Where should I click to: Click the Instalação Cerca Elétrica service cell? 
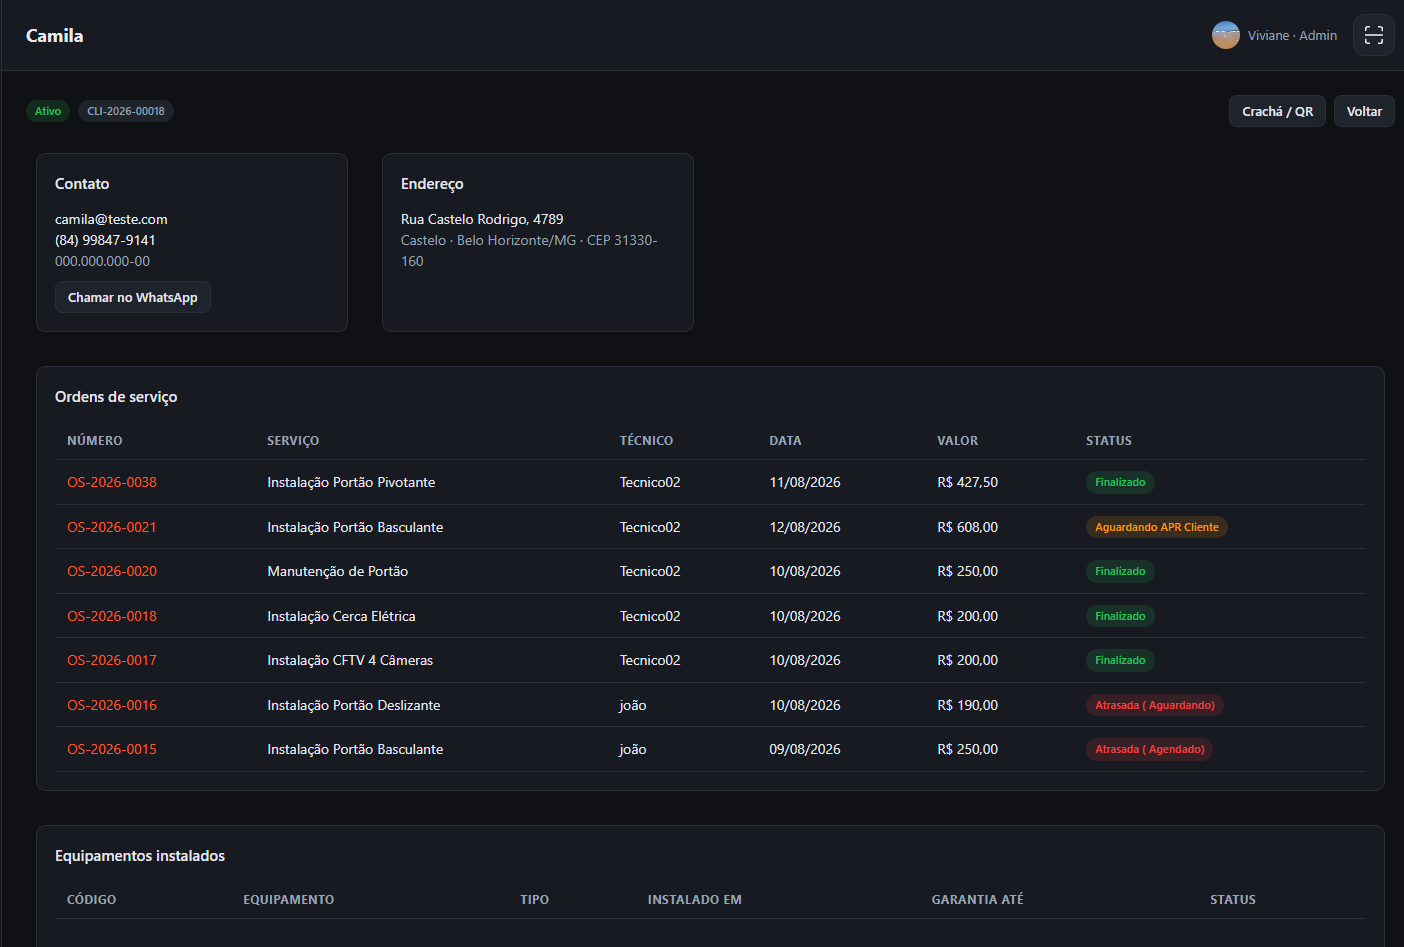point(341,616)
